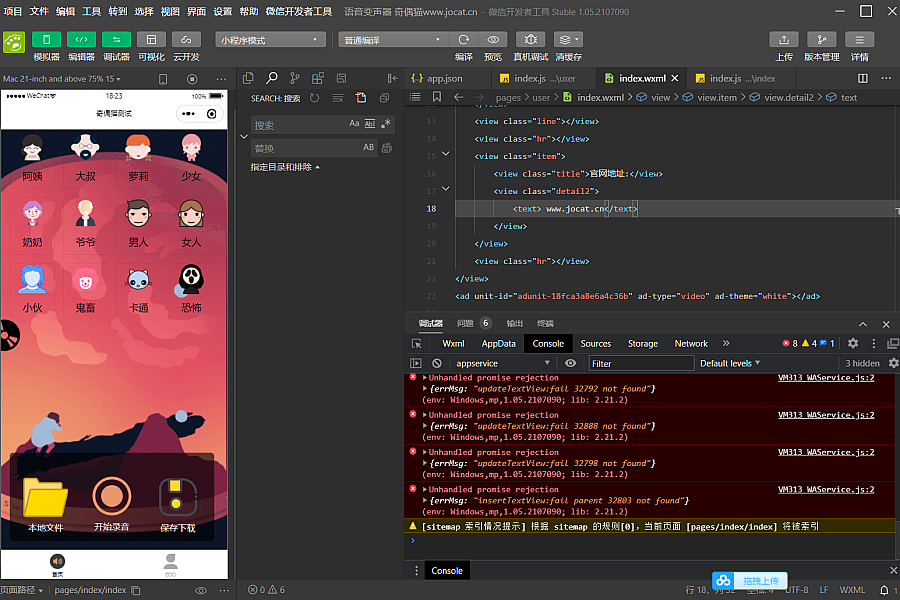
Task: Expand the errMsg 32792 not found object
Action: [425, 389]
